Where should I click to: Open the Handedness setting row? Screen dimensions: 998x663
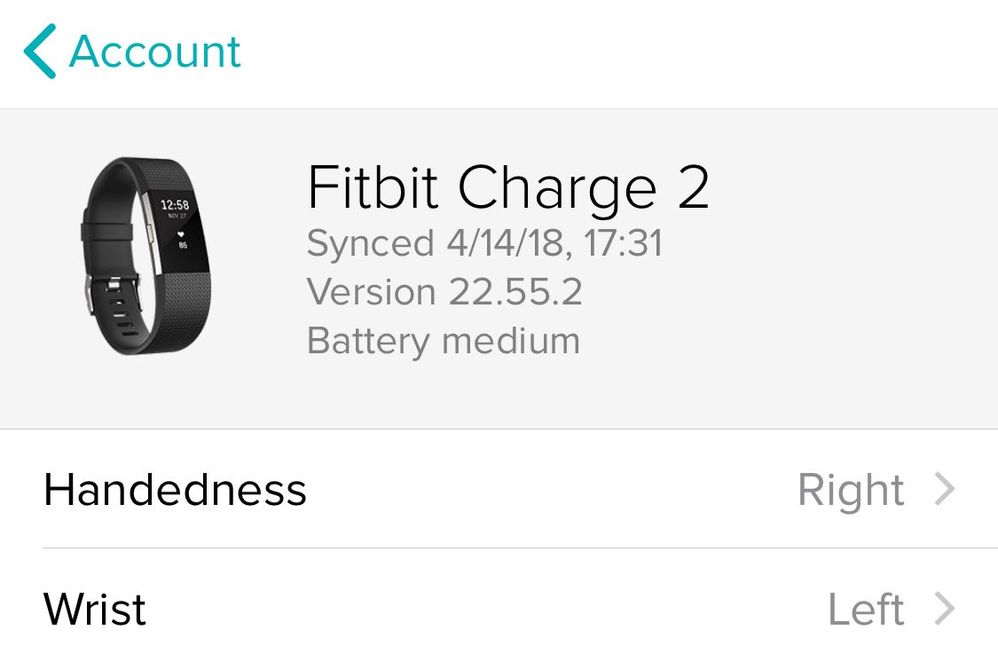(499, 489)
